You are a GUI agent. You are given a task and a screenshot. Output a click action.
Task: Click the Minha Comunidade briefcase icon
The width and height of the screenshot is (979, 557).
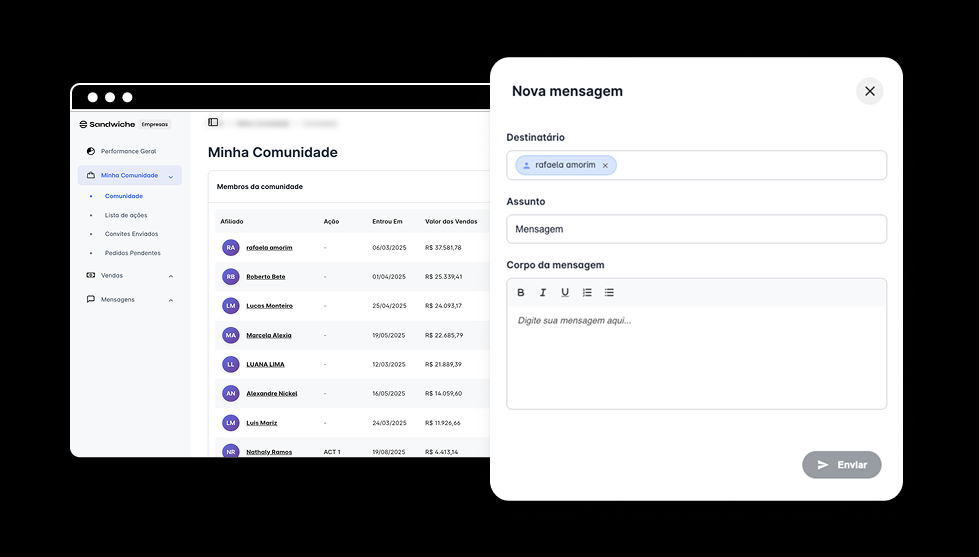click(x=91, y=175)
